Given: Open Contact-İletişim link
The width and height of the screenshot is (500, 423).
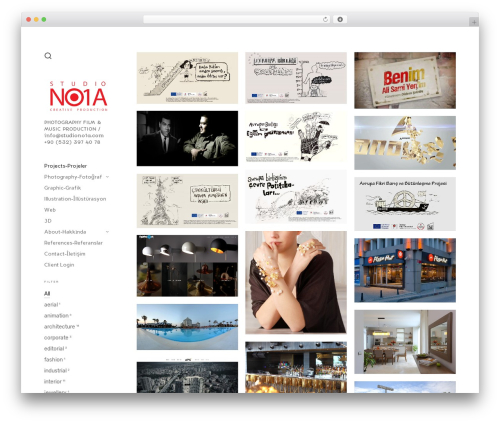Looking at the screenshot, I should [x=65, y=254].
